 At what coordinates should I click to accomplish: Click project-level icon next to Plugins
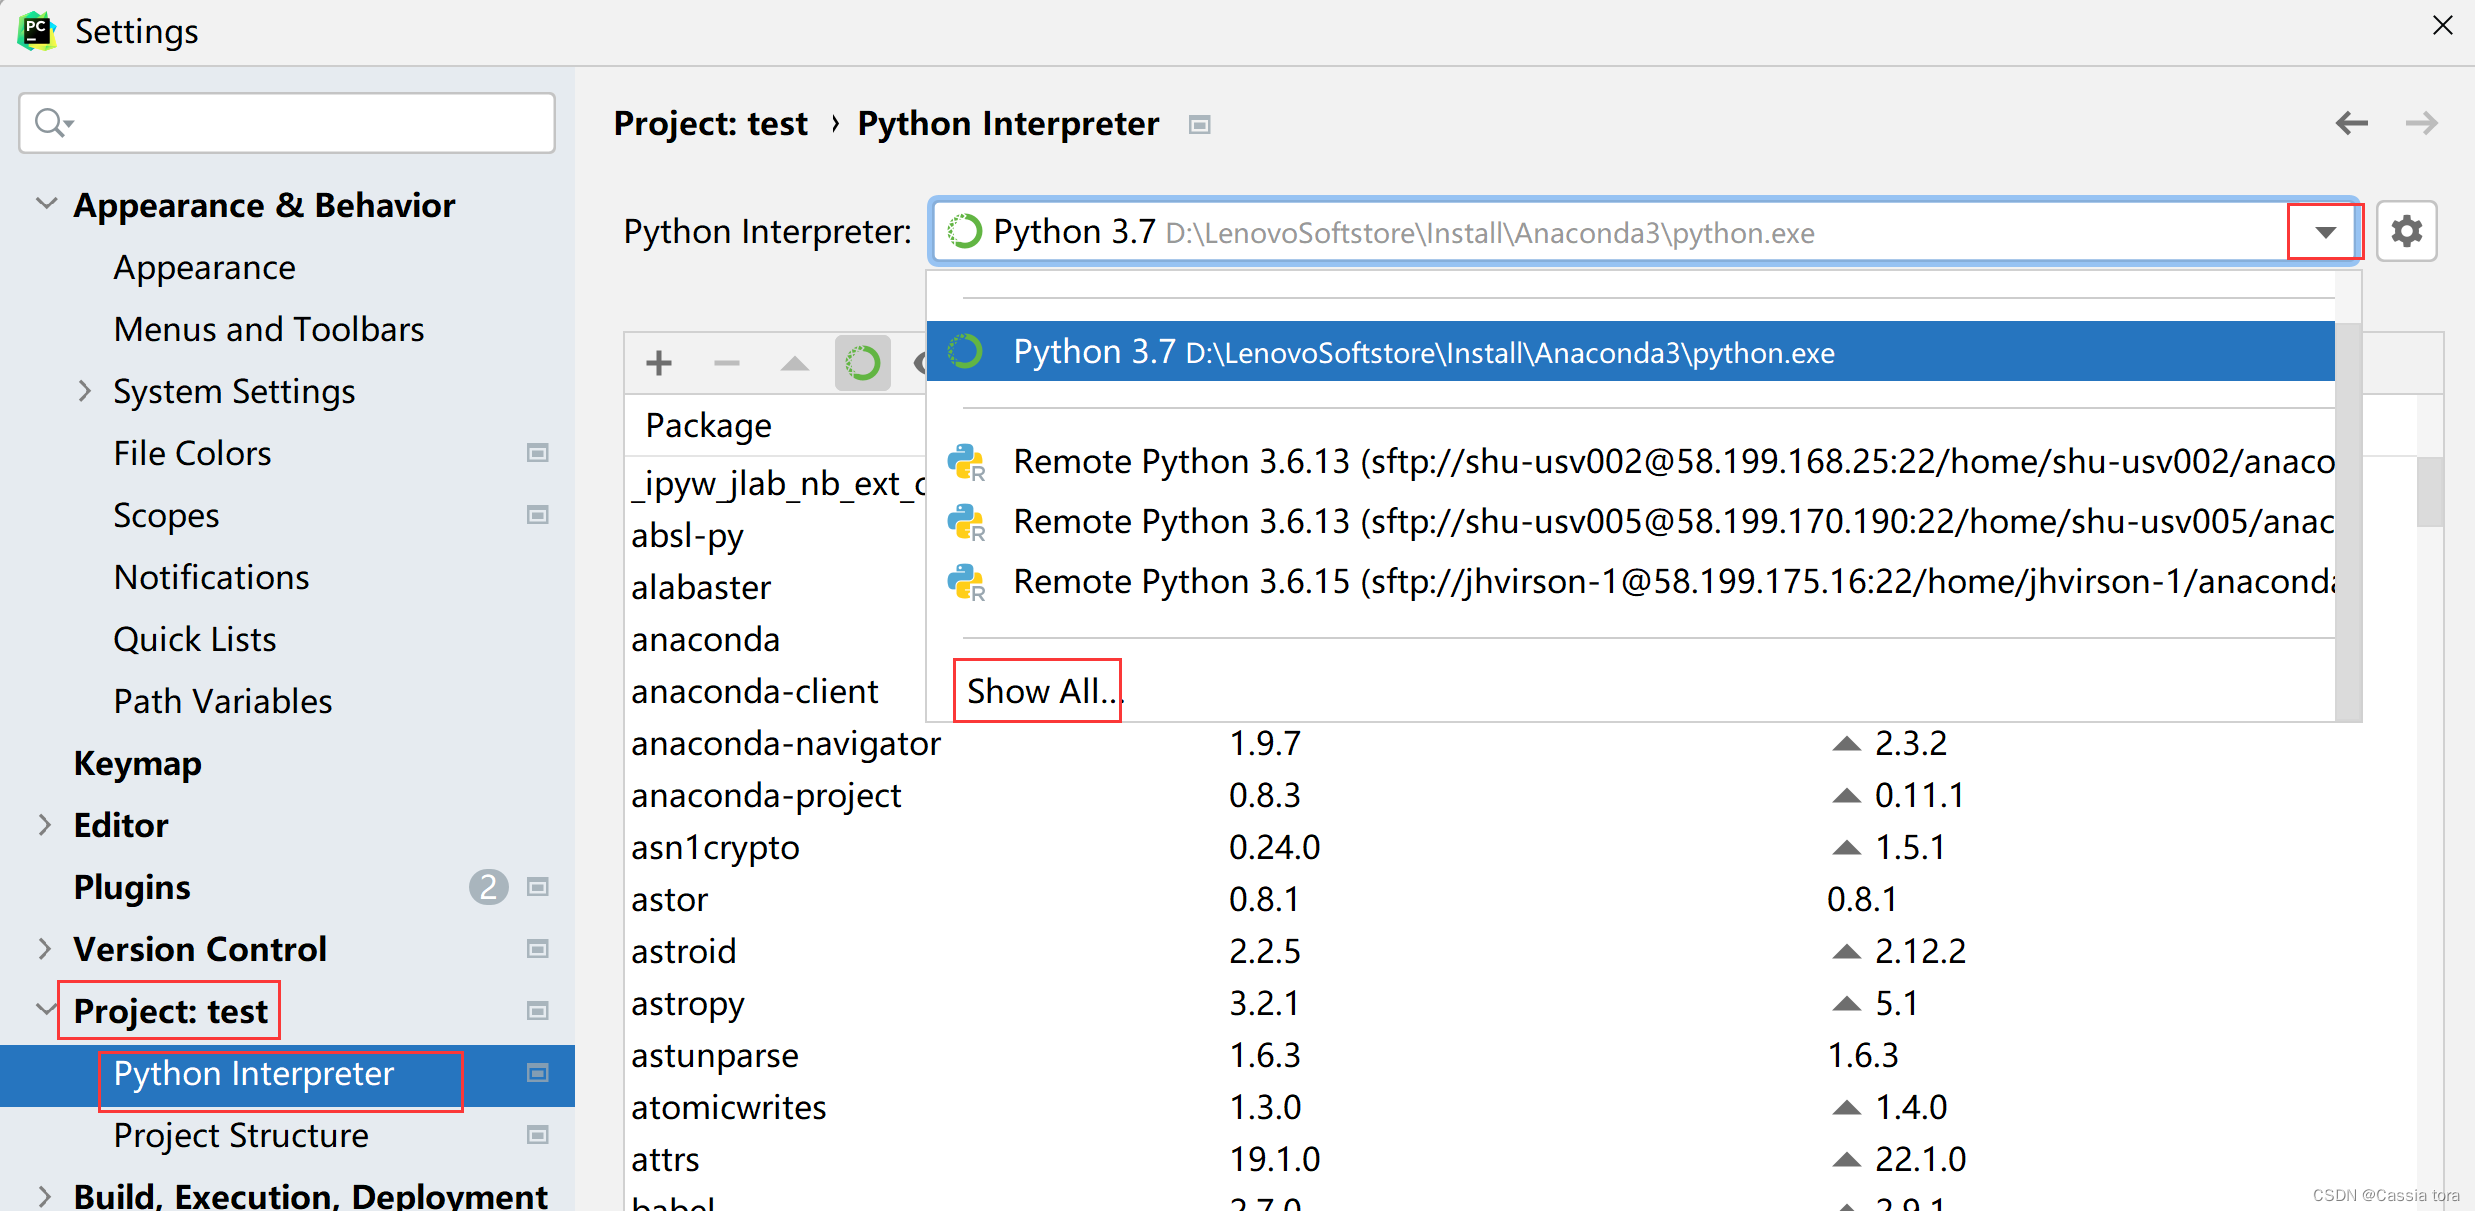click(x=537, y=887)
